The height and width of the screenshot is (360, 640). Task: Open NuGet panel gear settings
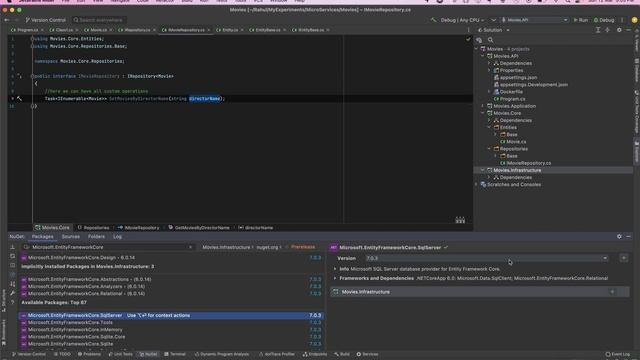pyautogui.click(x=619, y=237)
